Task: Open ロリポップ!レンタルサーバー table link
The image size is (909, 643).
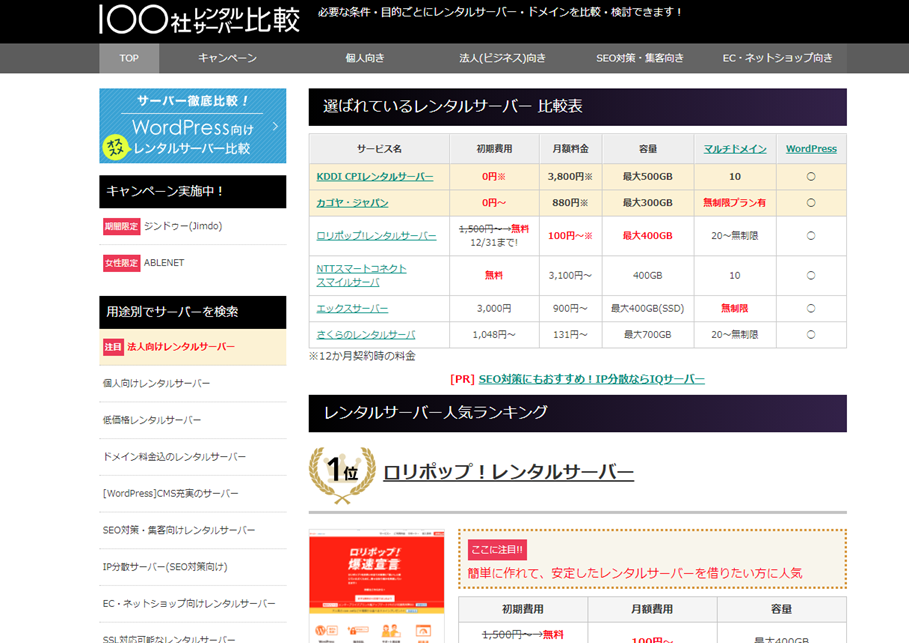Action: (376, 236)
